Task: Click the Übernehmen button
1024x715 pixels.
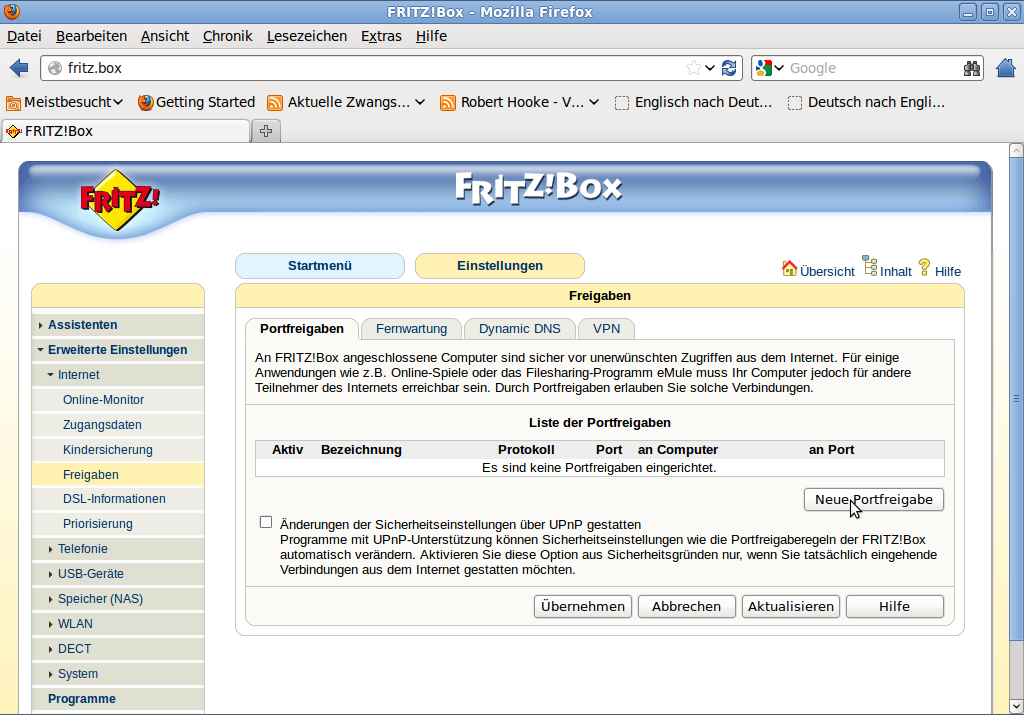Action: [x=583, y=606]
